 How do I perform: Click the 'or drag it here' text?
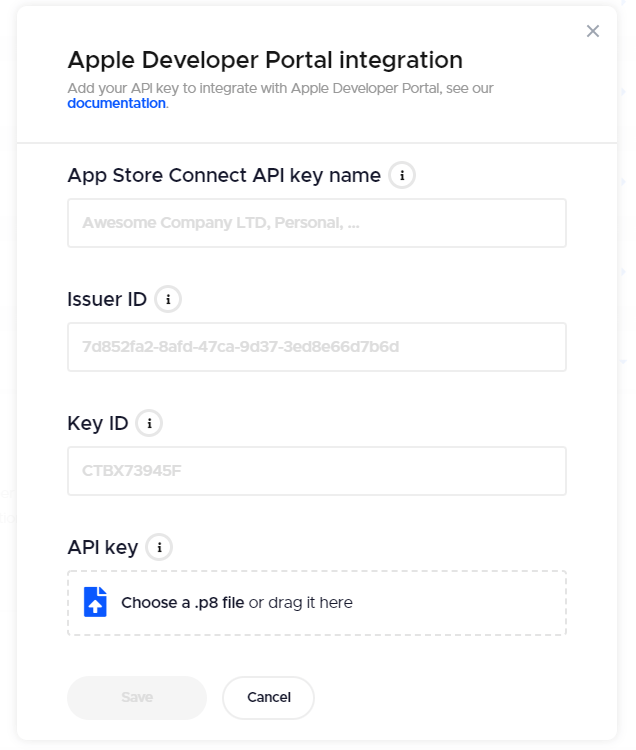tap(301, 603)
